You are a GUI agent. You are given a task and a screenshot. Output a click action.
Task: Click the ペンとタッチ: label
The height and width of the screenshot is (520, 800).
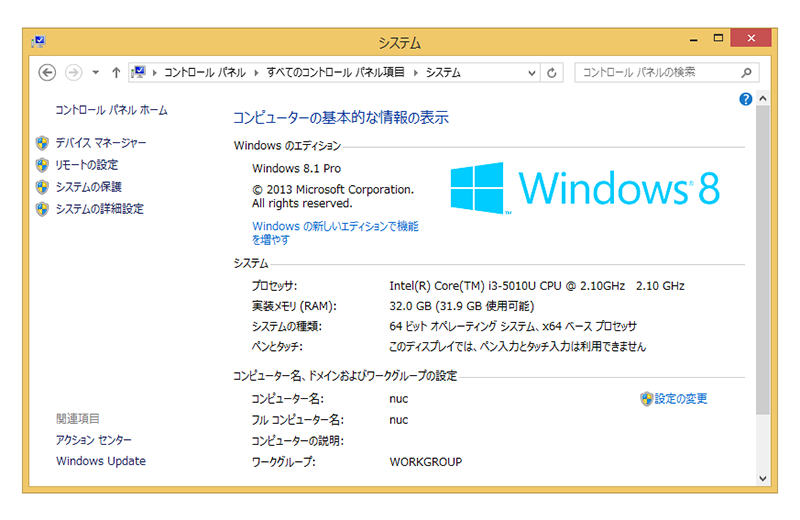click(x=277, y=346)
